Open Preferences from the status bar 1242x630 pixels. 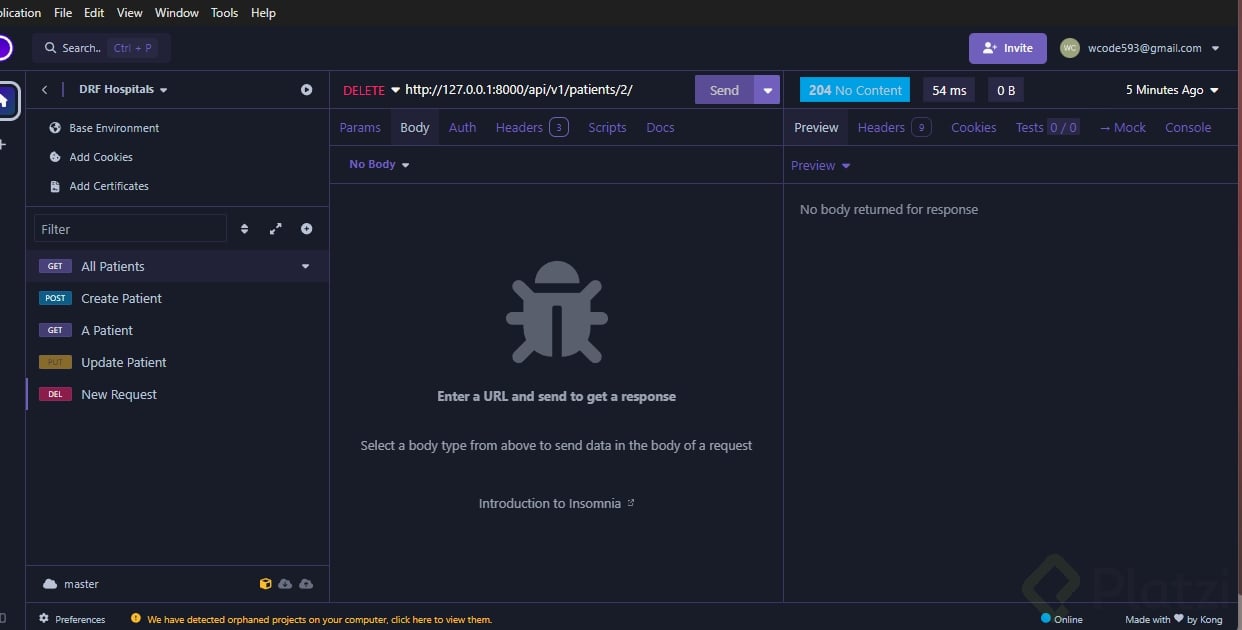pos(72,619)
